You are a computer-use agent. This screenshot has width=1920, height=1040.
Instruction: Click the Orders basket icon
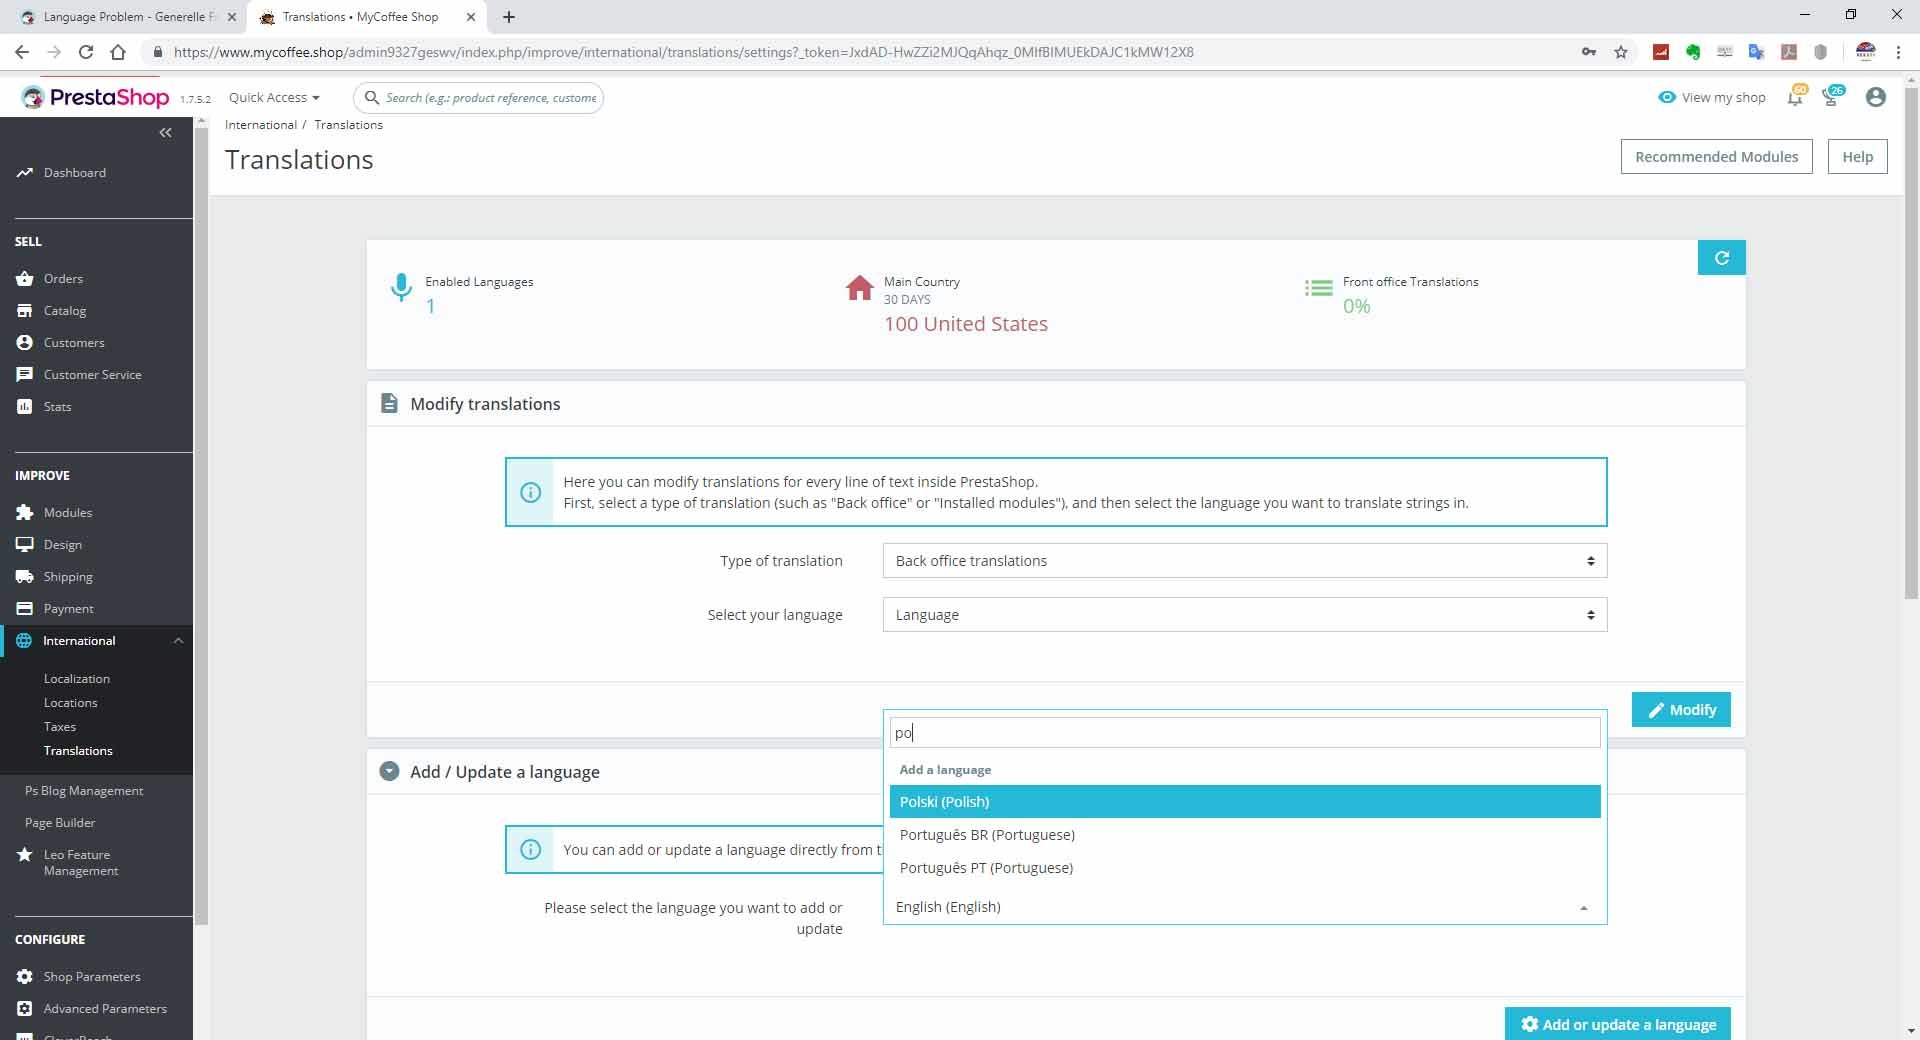(25, 279)
